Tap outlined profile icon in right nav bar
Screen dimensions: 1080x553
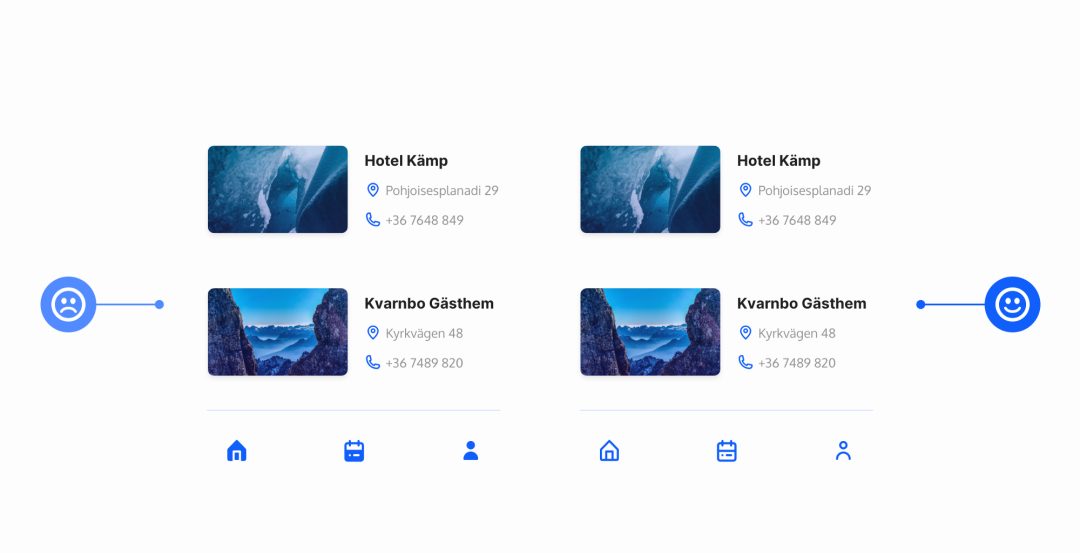coord(843,451)
